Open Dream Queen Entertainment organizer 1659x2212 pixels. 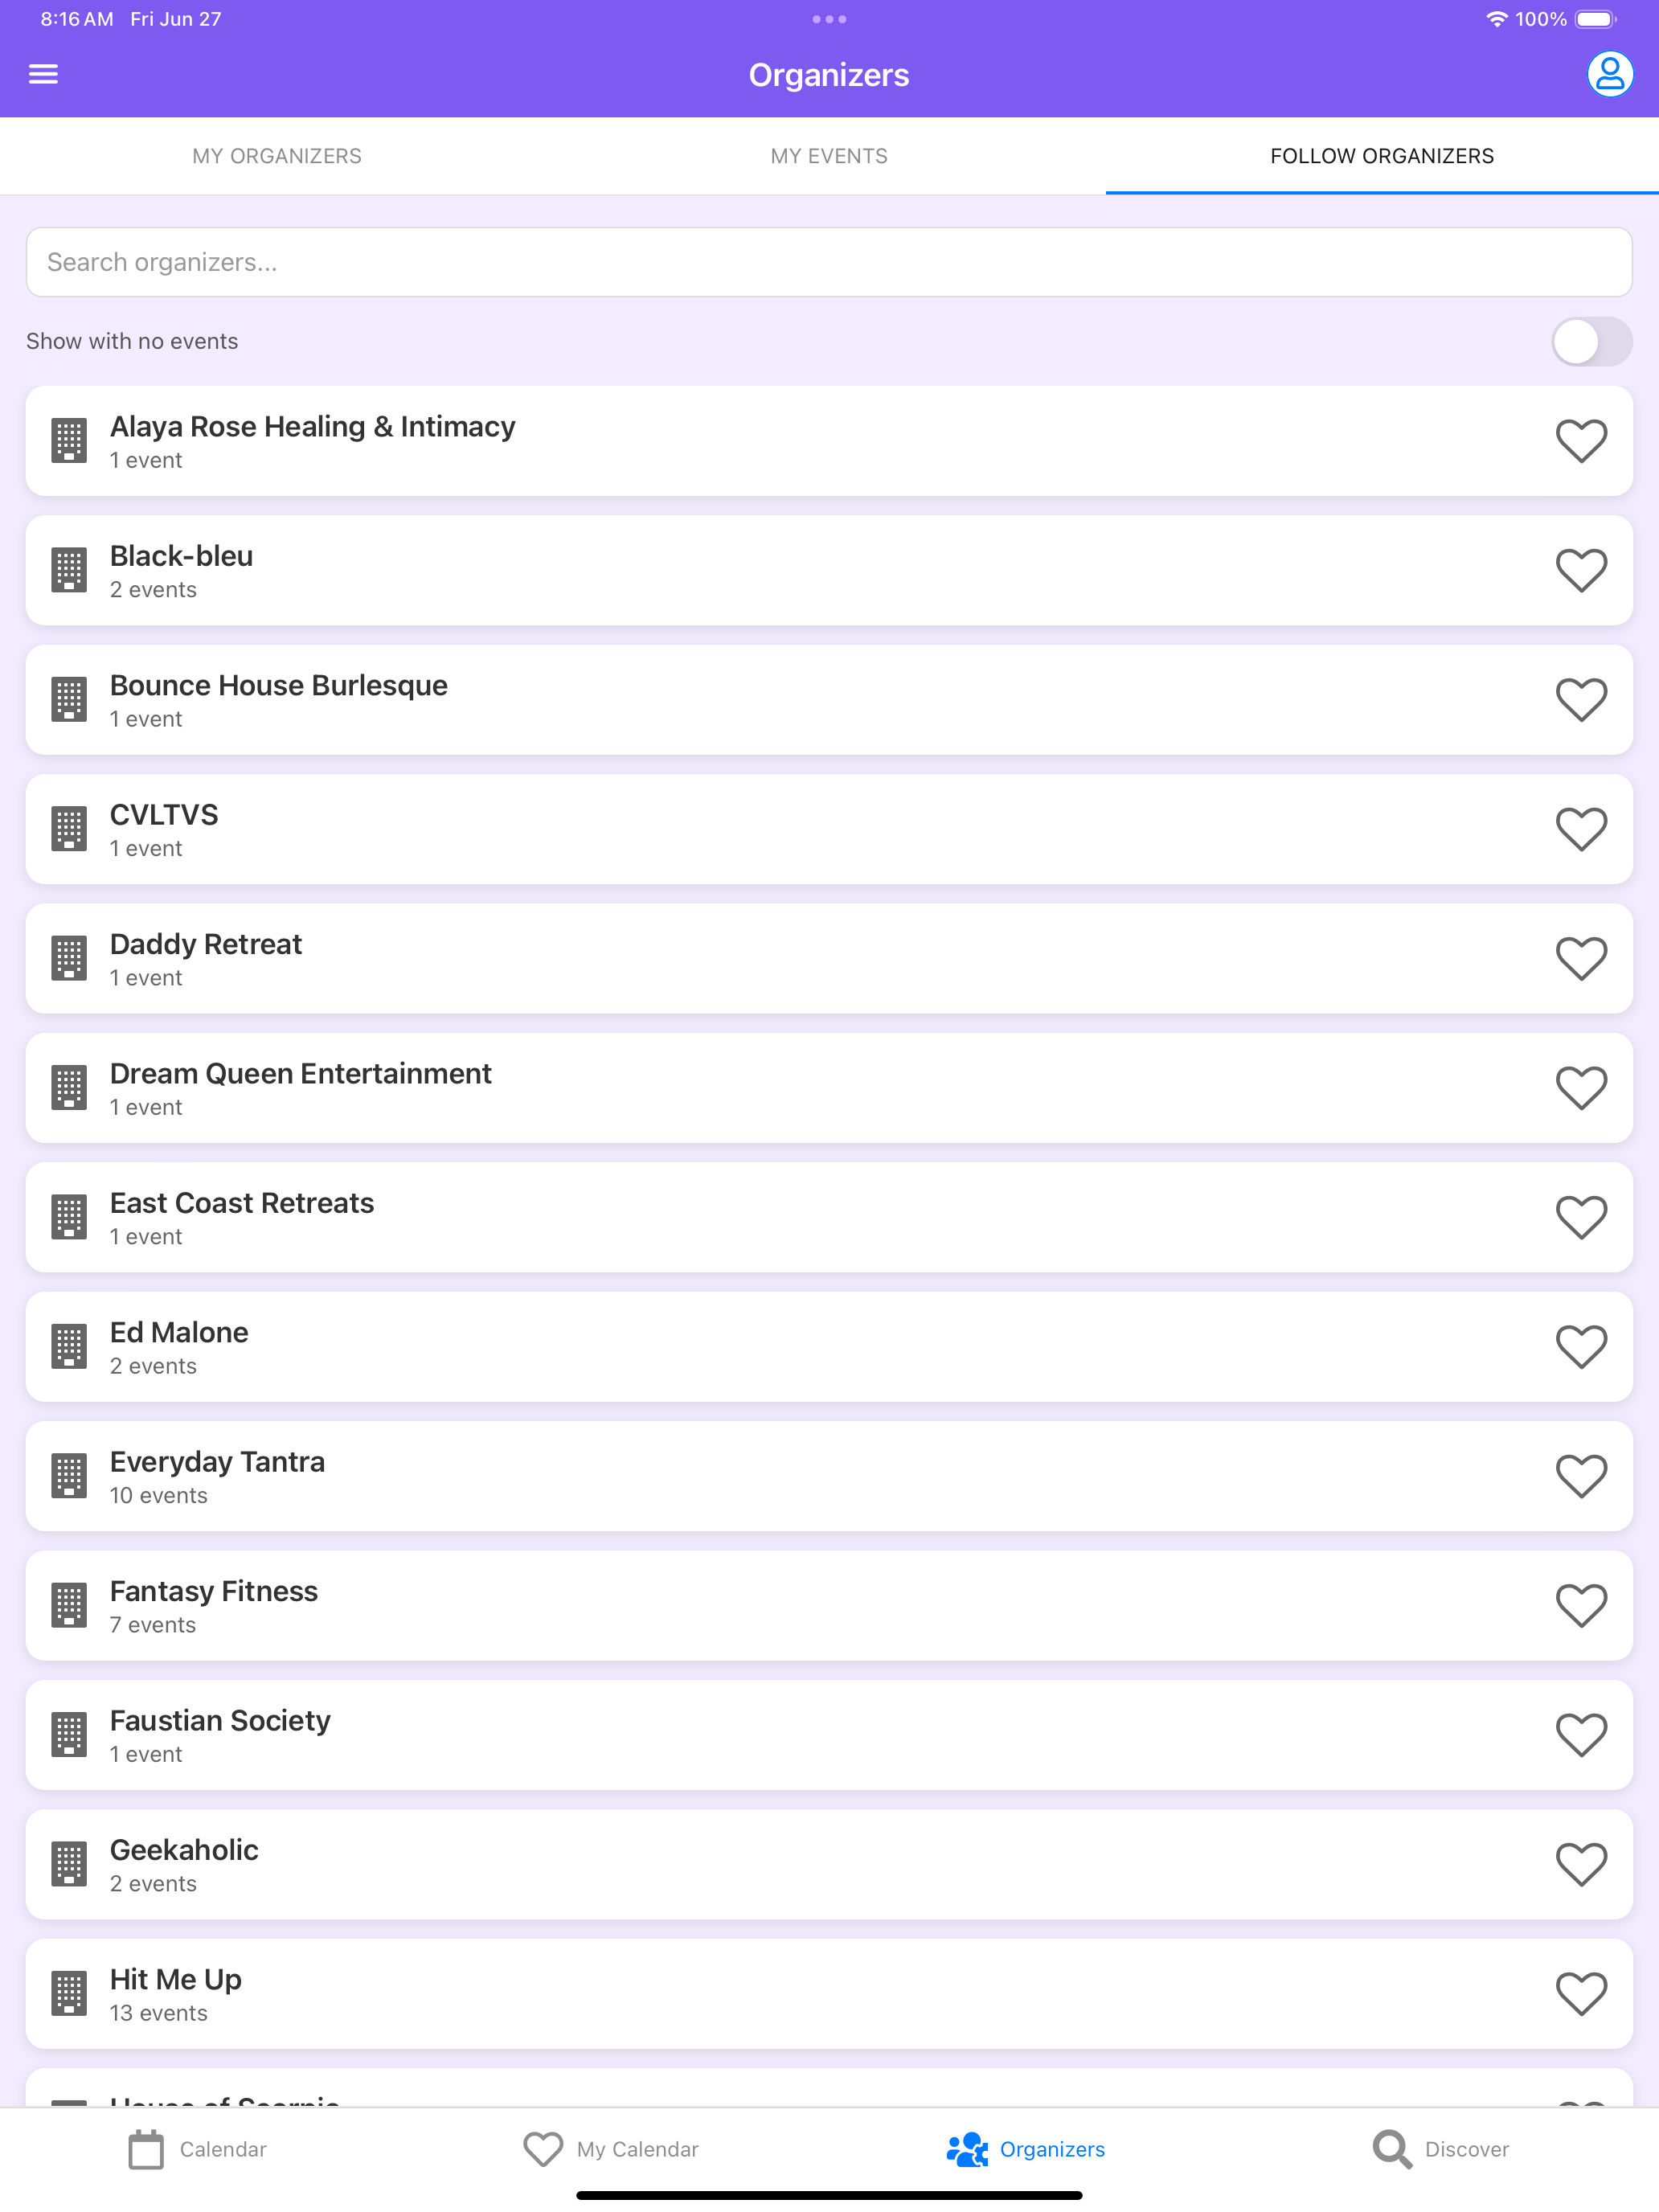829,1088
